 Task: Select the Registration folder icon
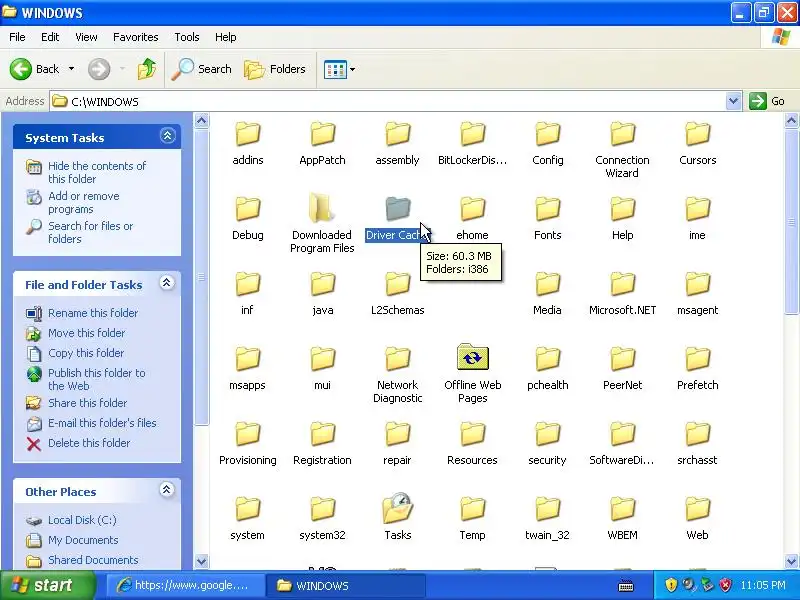tap(322, 434)
